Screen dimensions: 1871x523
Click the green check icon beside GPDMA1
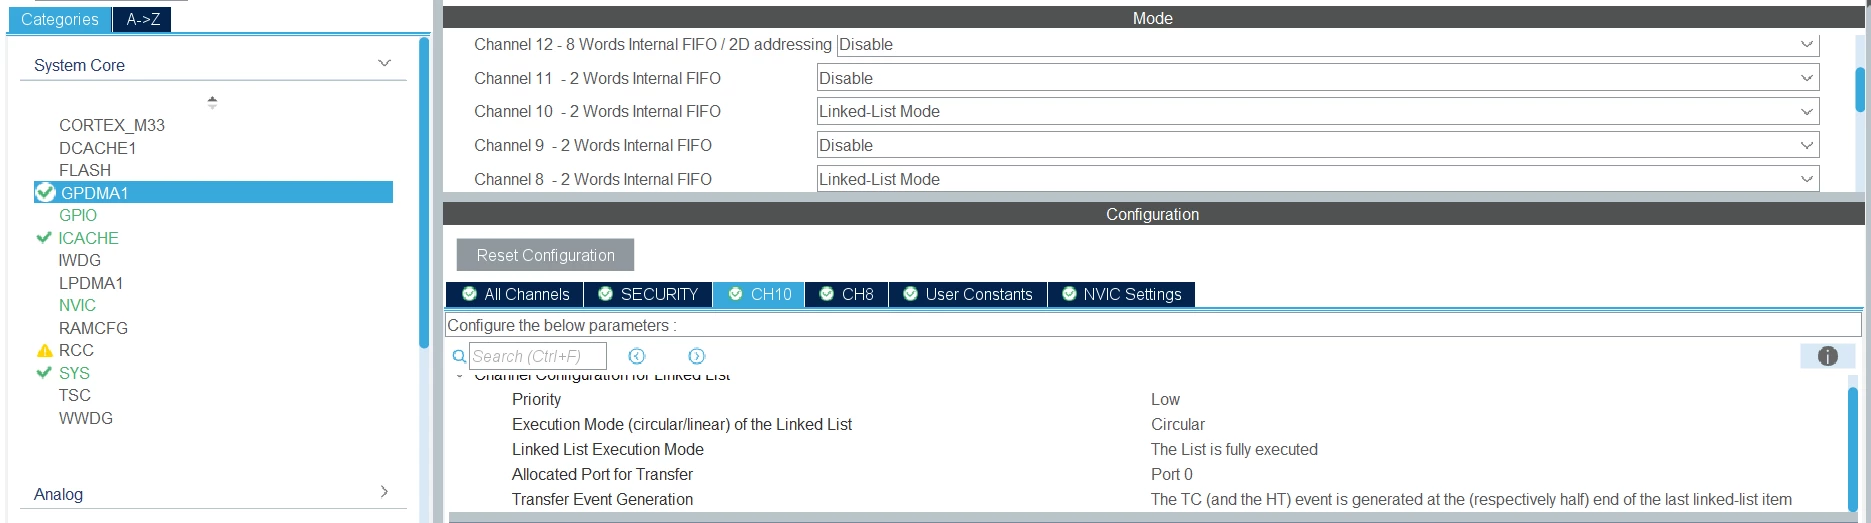coord(45,192)
